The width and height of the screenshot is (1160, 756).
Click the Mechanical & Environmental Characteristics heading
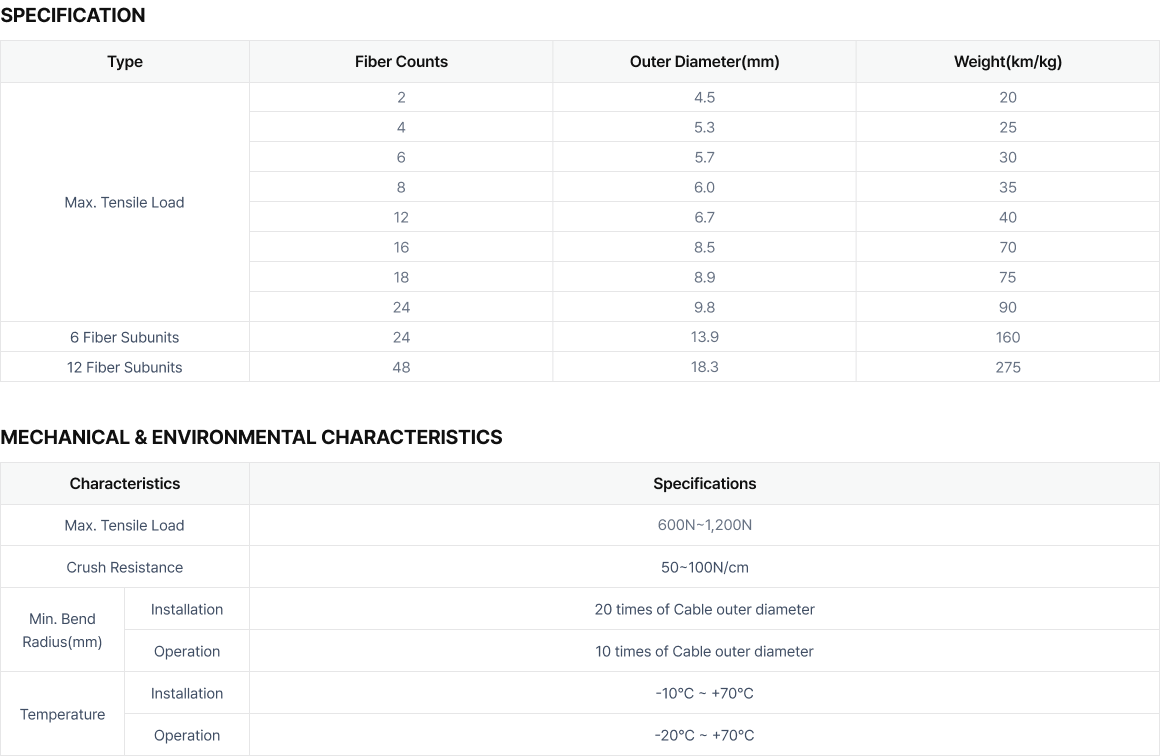[251, 437]
